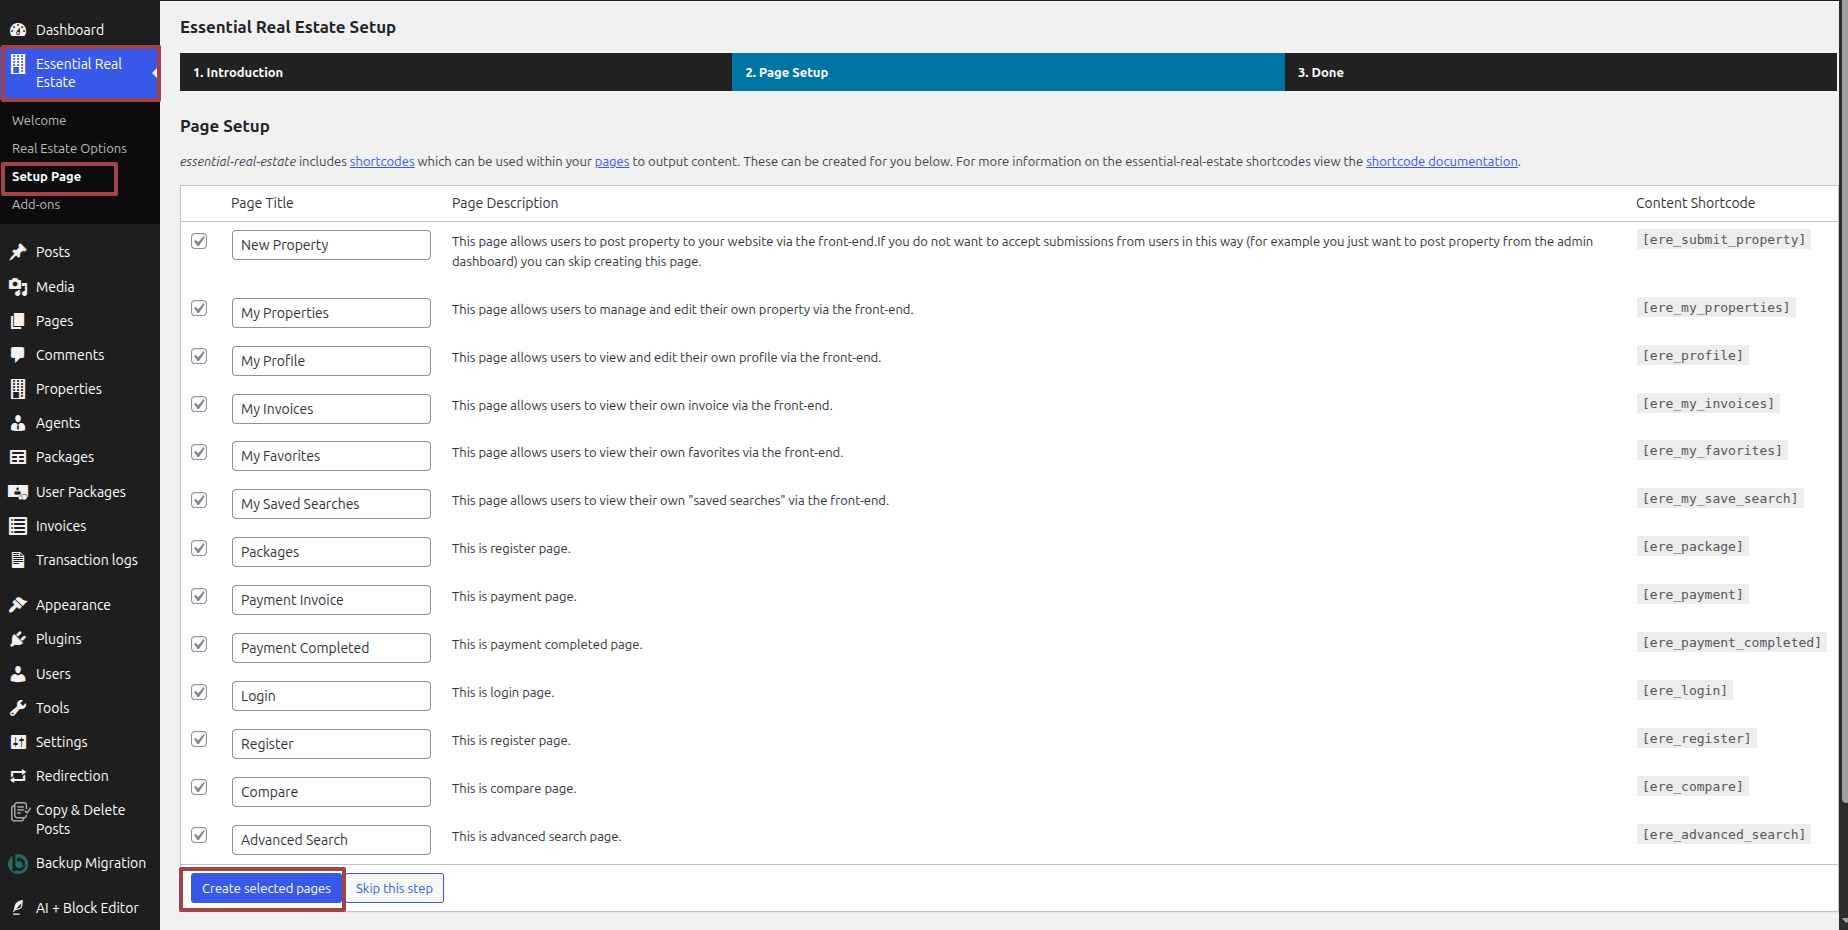Toggle the My Favorites page checkbox

pyautogui.click(x=200, y=452)
